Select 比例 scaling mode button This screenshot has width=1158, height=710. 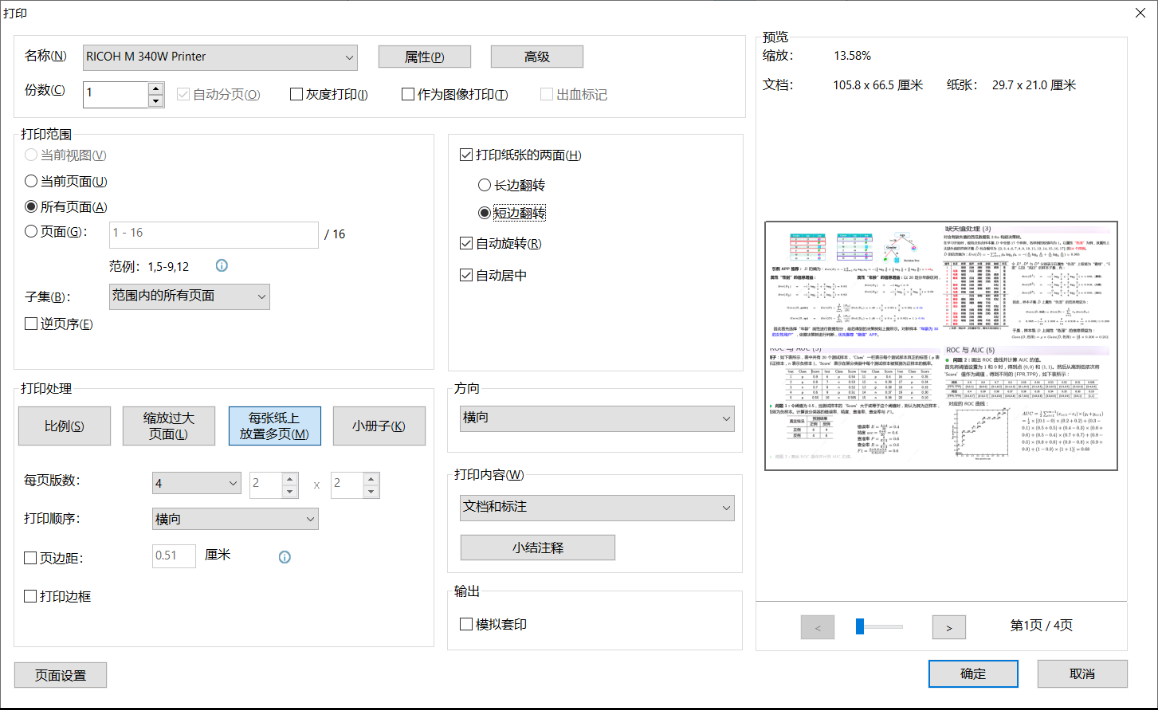[x=64, y=426]
